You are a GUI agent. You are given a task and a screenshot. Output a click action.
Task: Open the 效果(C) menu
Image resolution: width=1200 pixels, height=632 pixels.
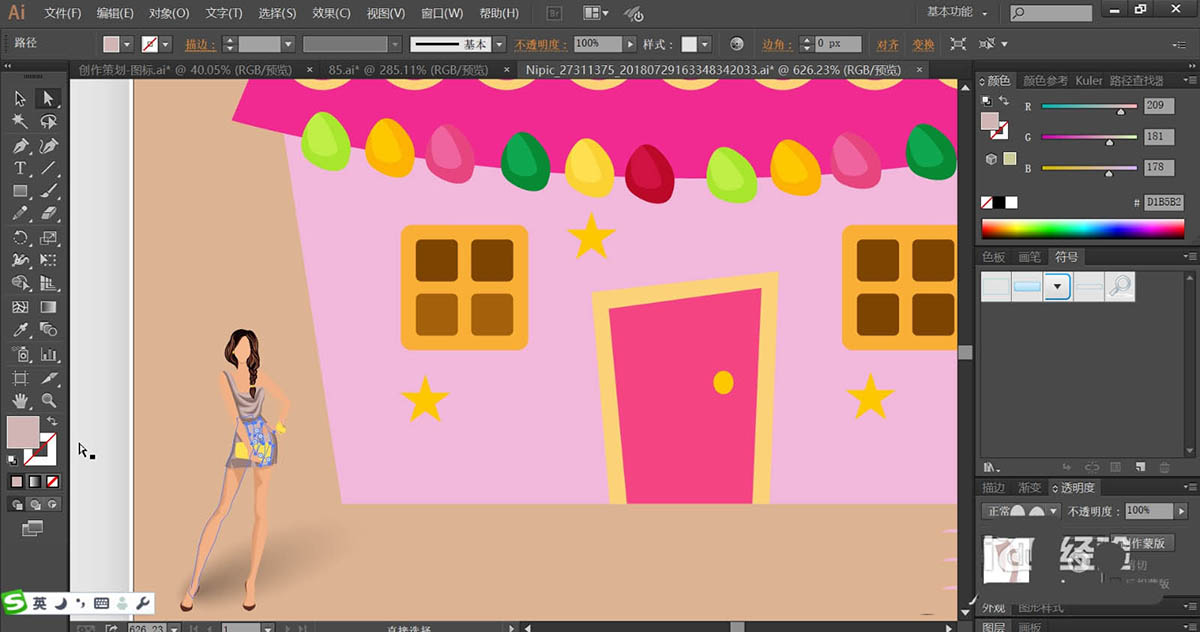pyautogui.click(x=331, y=13)
